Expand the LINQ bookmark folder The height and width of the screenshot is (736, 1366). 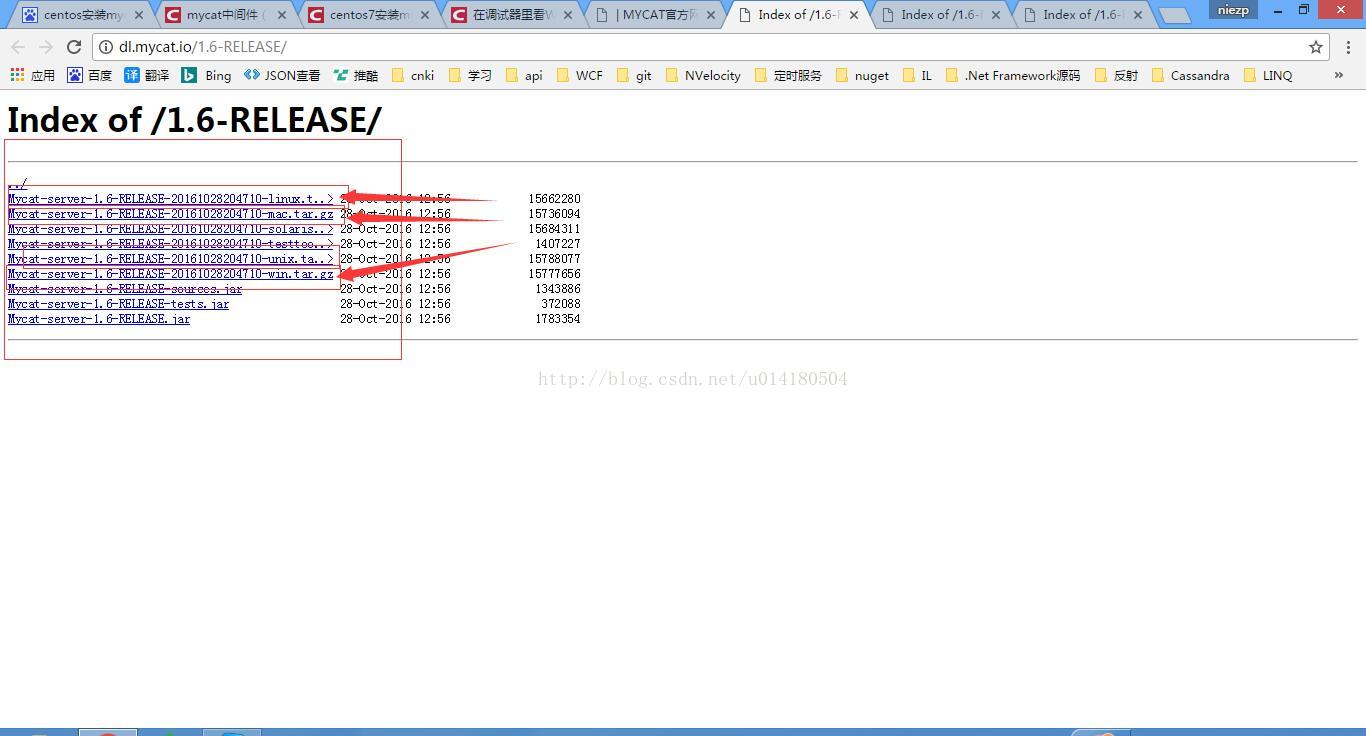pyautogui.click(x=1267, y=75)
